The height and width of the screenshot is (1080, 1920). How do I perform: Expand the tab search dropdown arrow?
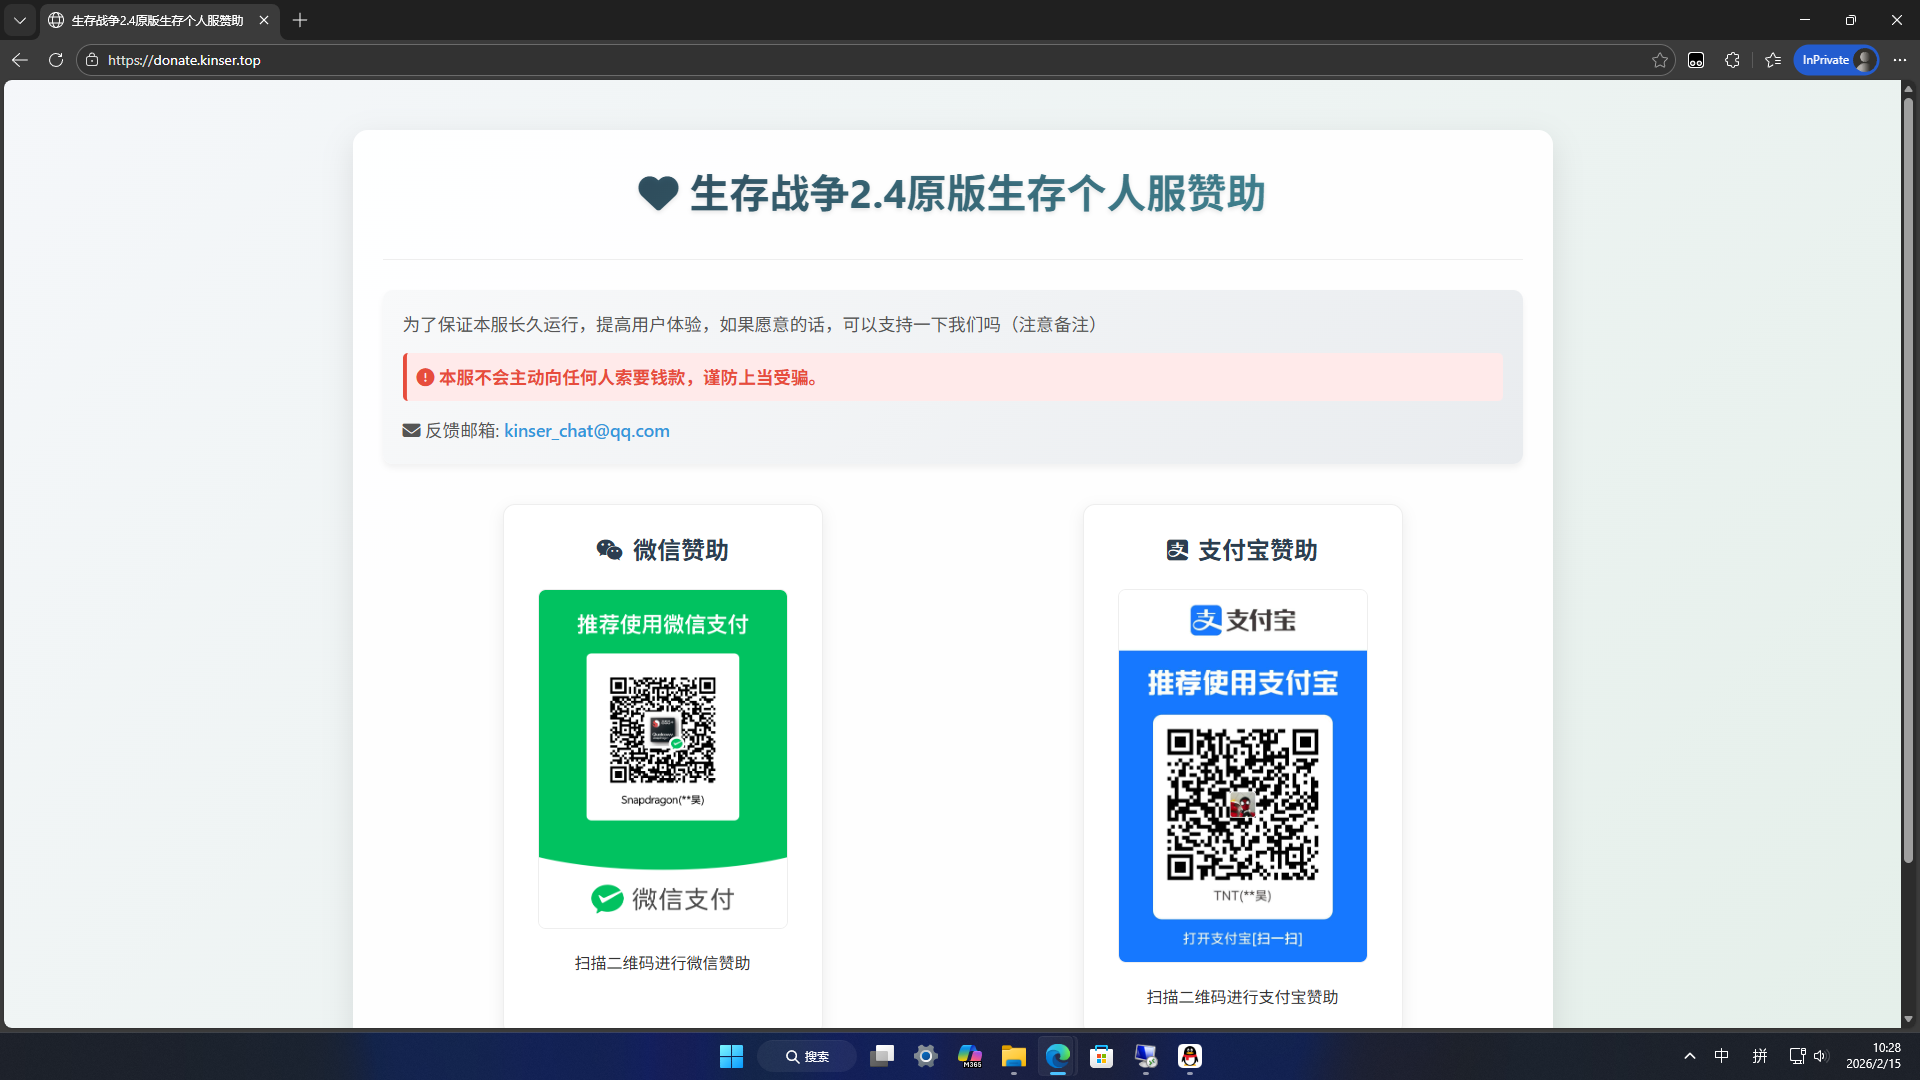pyautogui.click(x=19, y=20)
